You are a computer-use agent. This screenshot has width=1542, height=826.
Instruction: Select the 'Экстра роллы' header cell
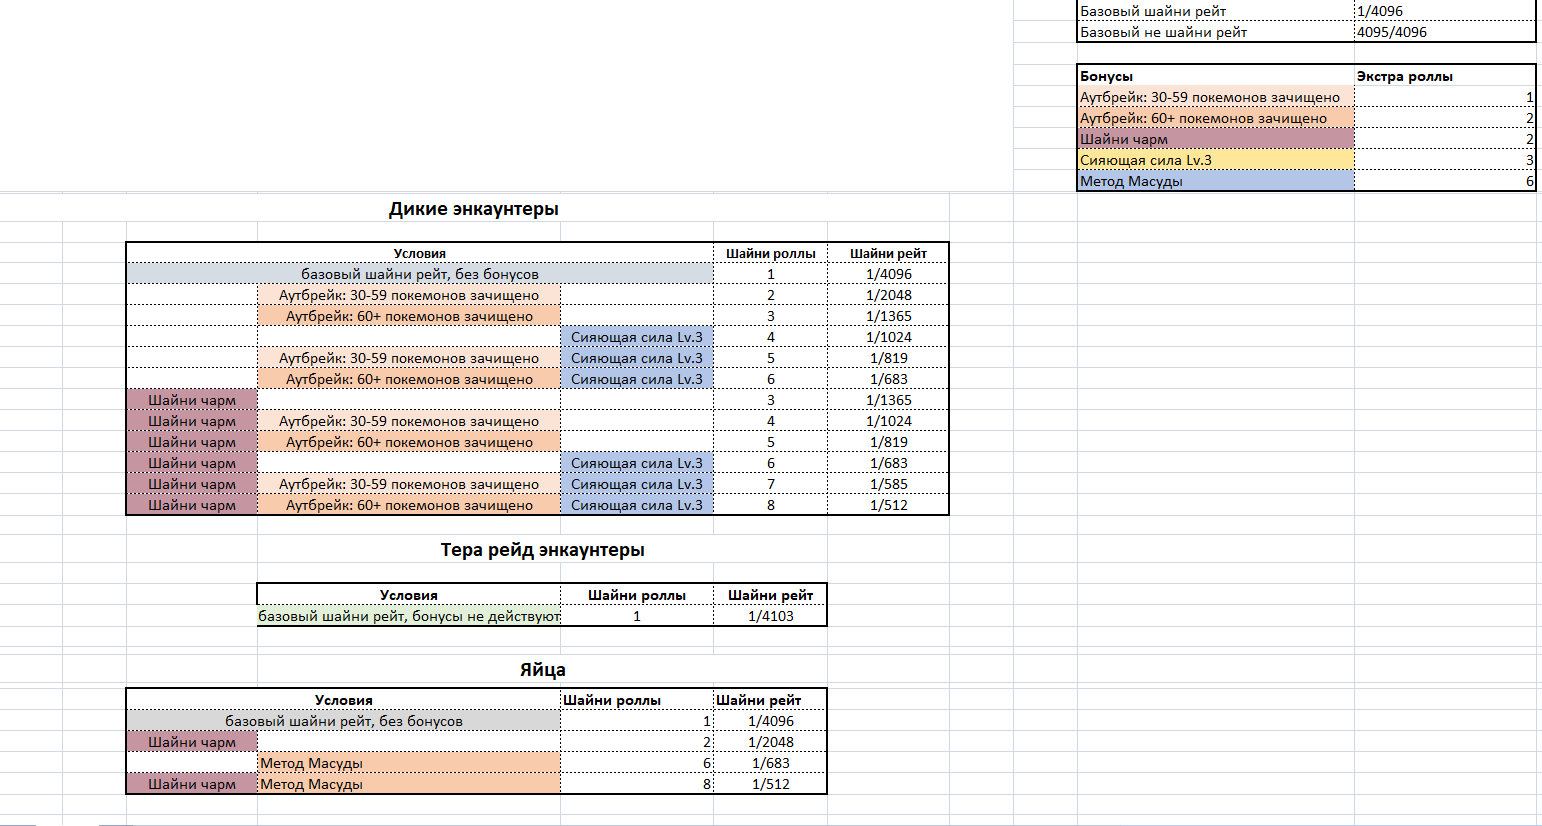[1445, 76]
